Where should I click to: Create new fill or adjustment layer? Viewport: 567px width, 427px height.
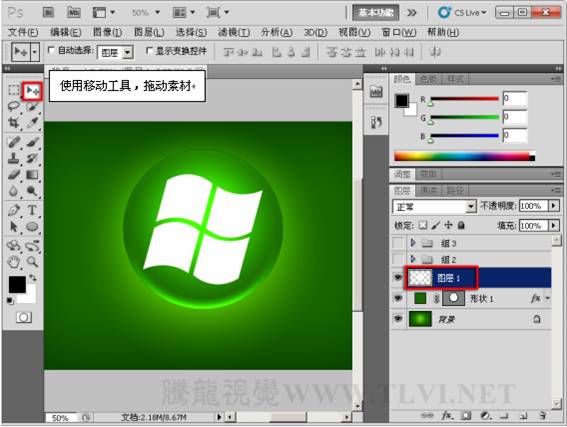point(486,416)
